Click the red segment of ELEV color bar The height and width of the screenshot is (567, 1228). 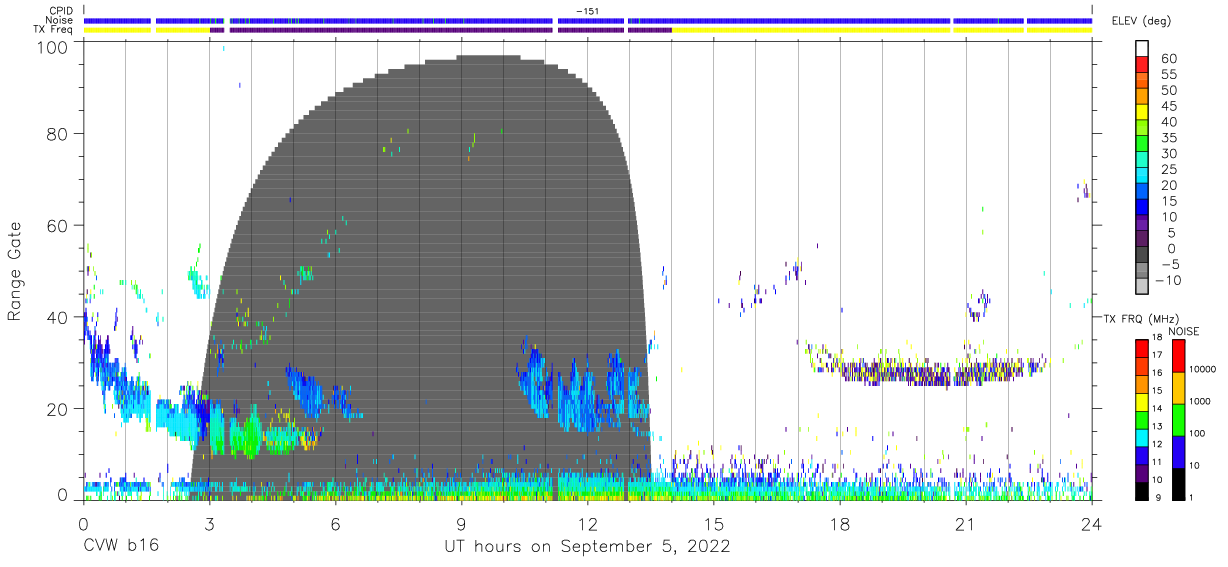pos(1142,65)
